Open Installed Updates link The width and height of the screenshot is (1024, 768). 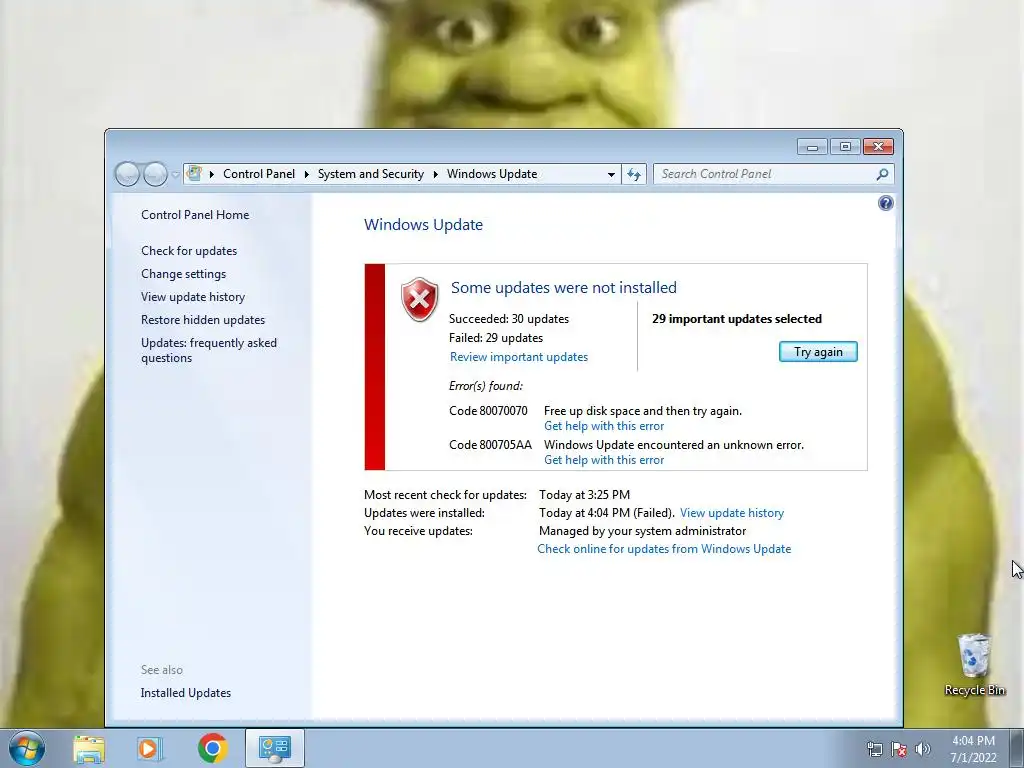[185, 693]
